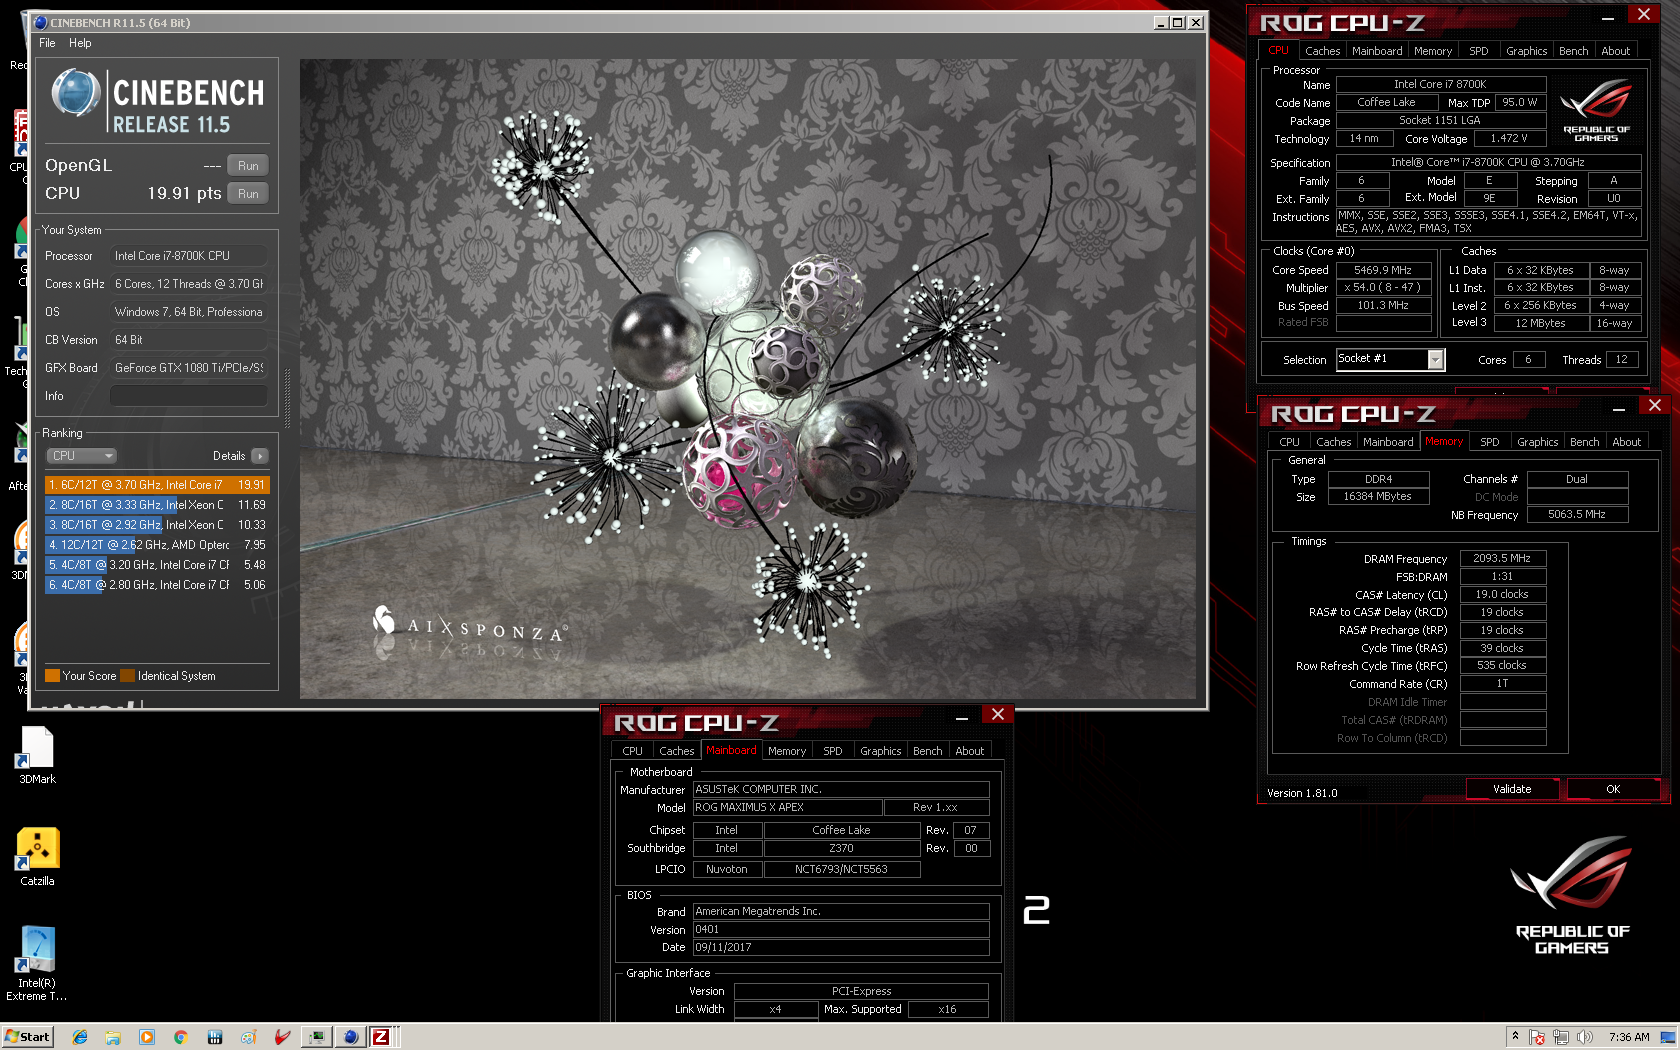Run the CPU benchmark in Cinebench
This screenshot has width=1680, height=1050.
click(x=248, y=194)
